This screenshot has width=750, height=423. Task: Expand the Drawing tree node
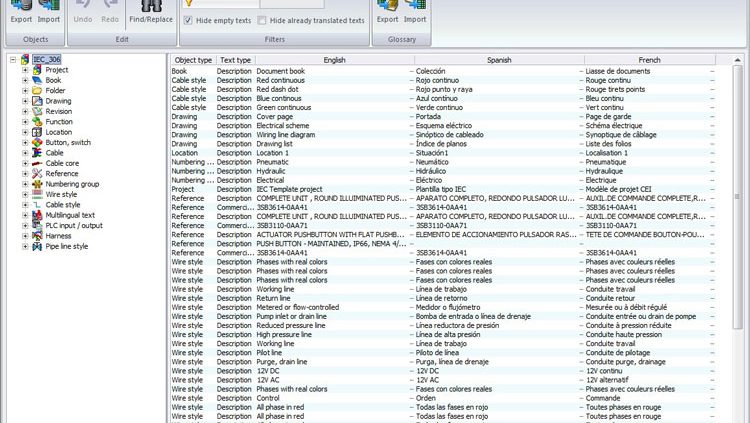point(25,101)
